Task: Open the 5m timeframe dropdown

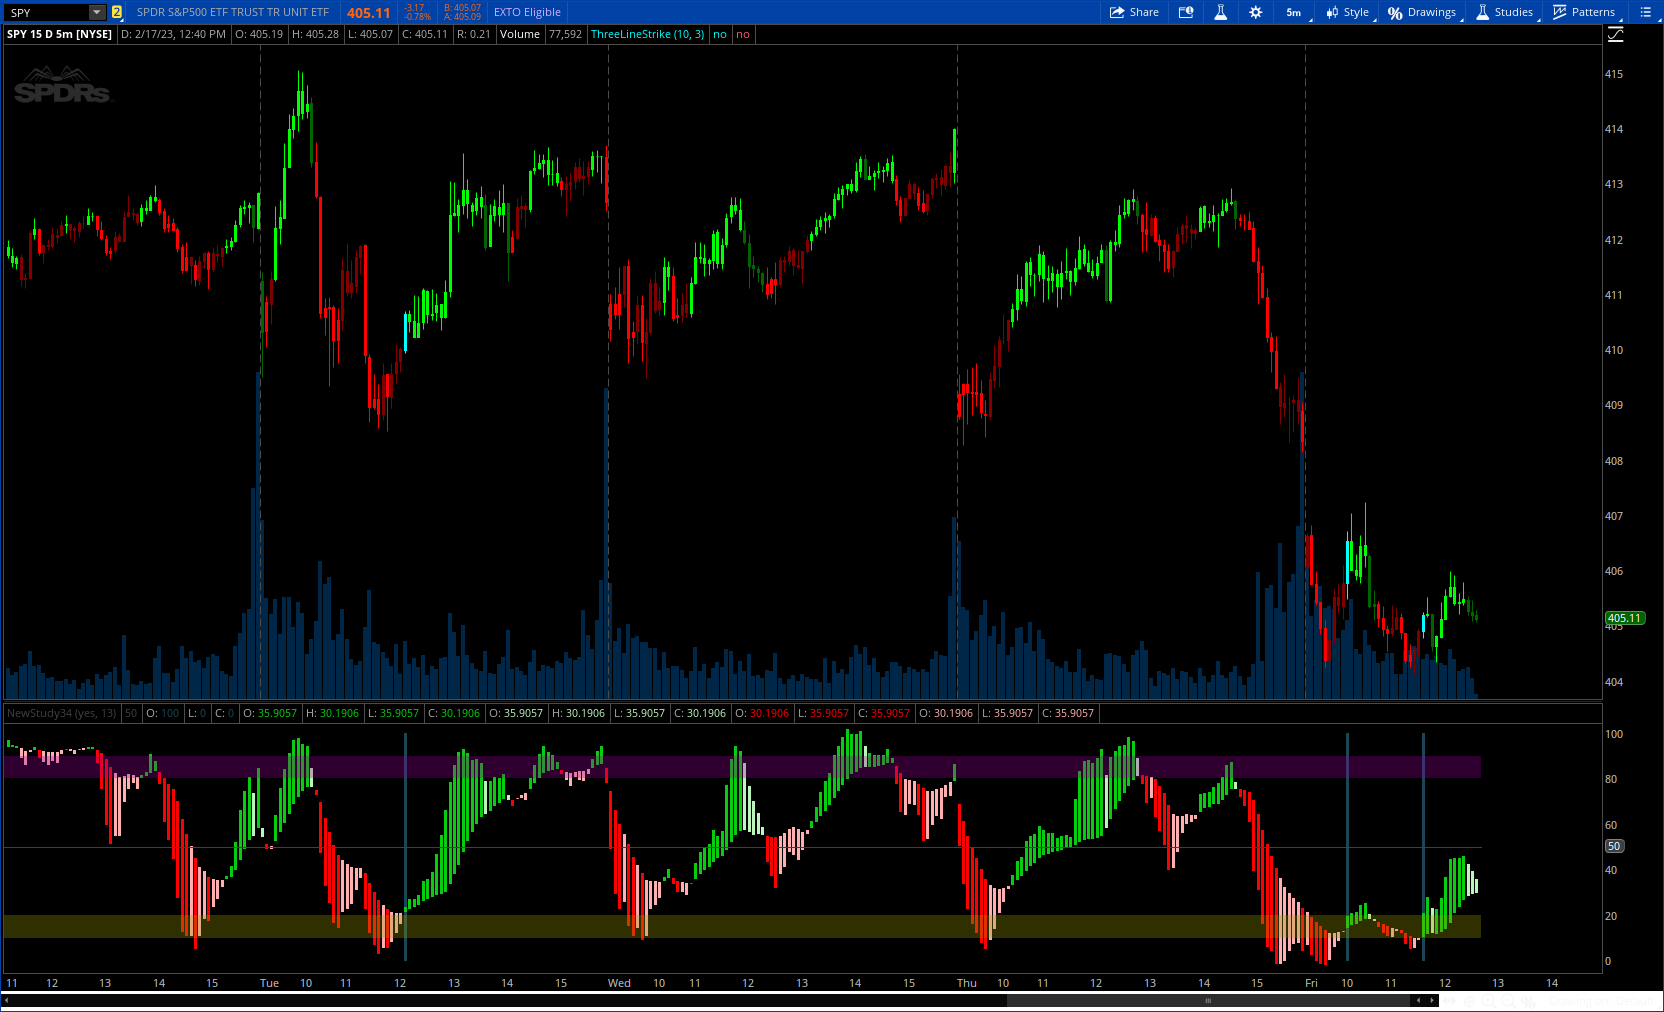Action: [x=1294, y=12]
